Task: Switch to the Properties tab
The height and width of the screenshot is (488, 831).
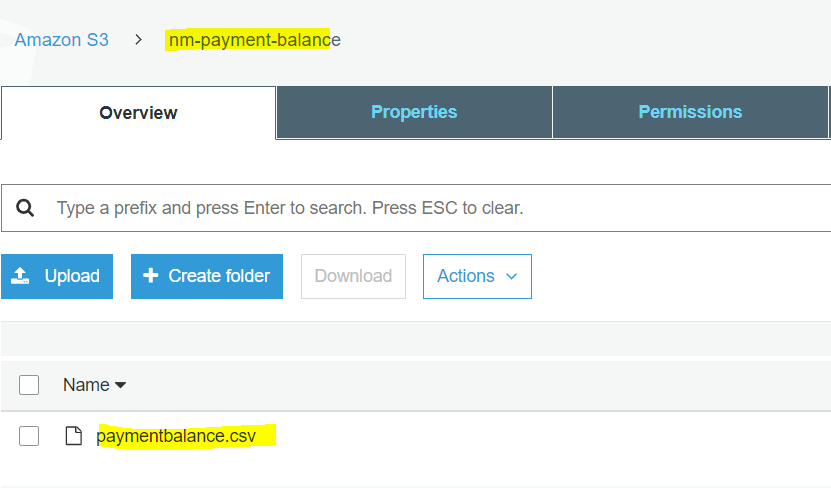Action: click(x=414, y=112)
